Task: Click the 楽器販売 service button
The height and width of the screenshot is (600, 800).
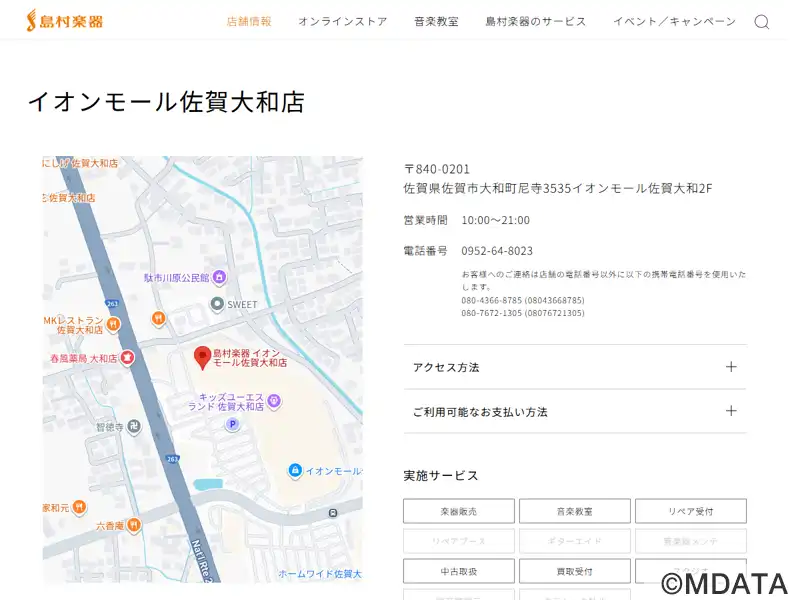Action: pos(459,511)
